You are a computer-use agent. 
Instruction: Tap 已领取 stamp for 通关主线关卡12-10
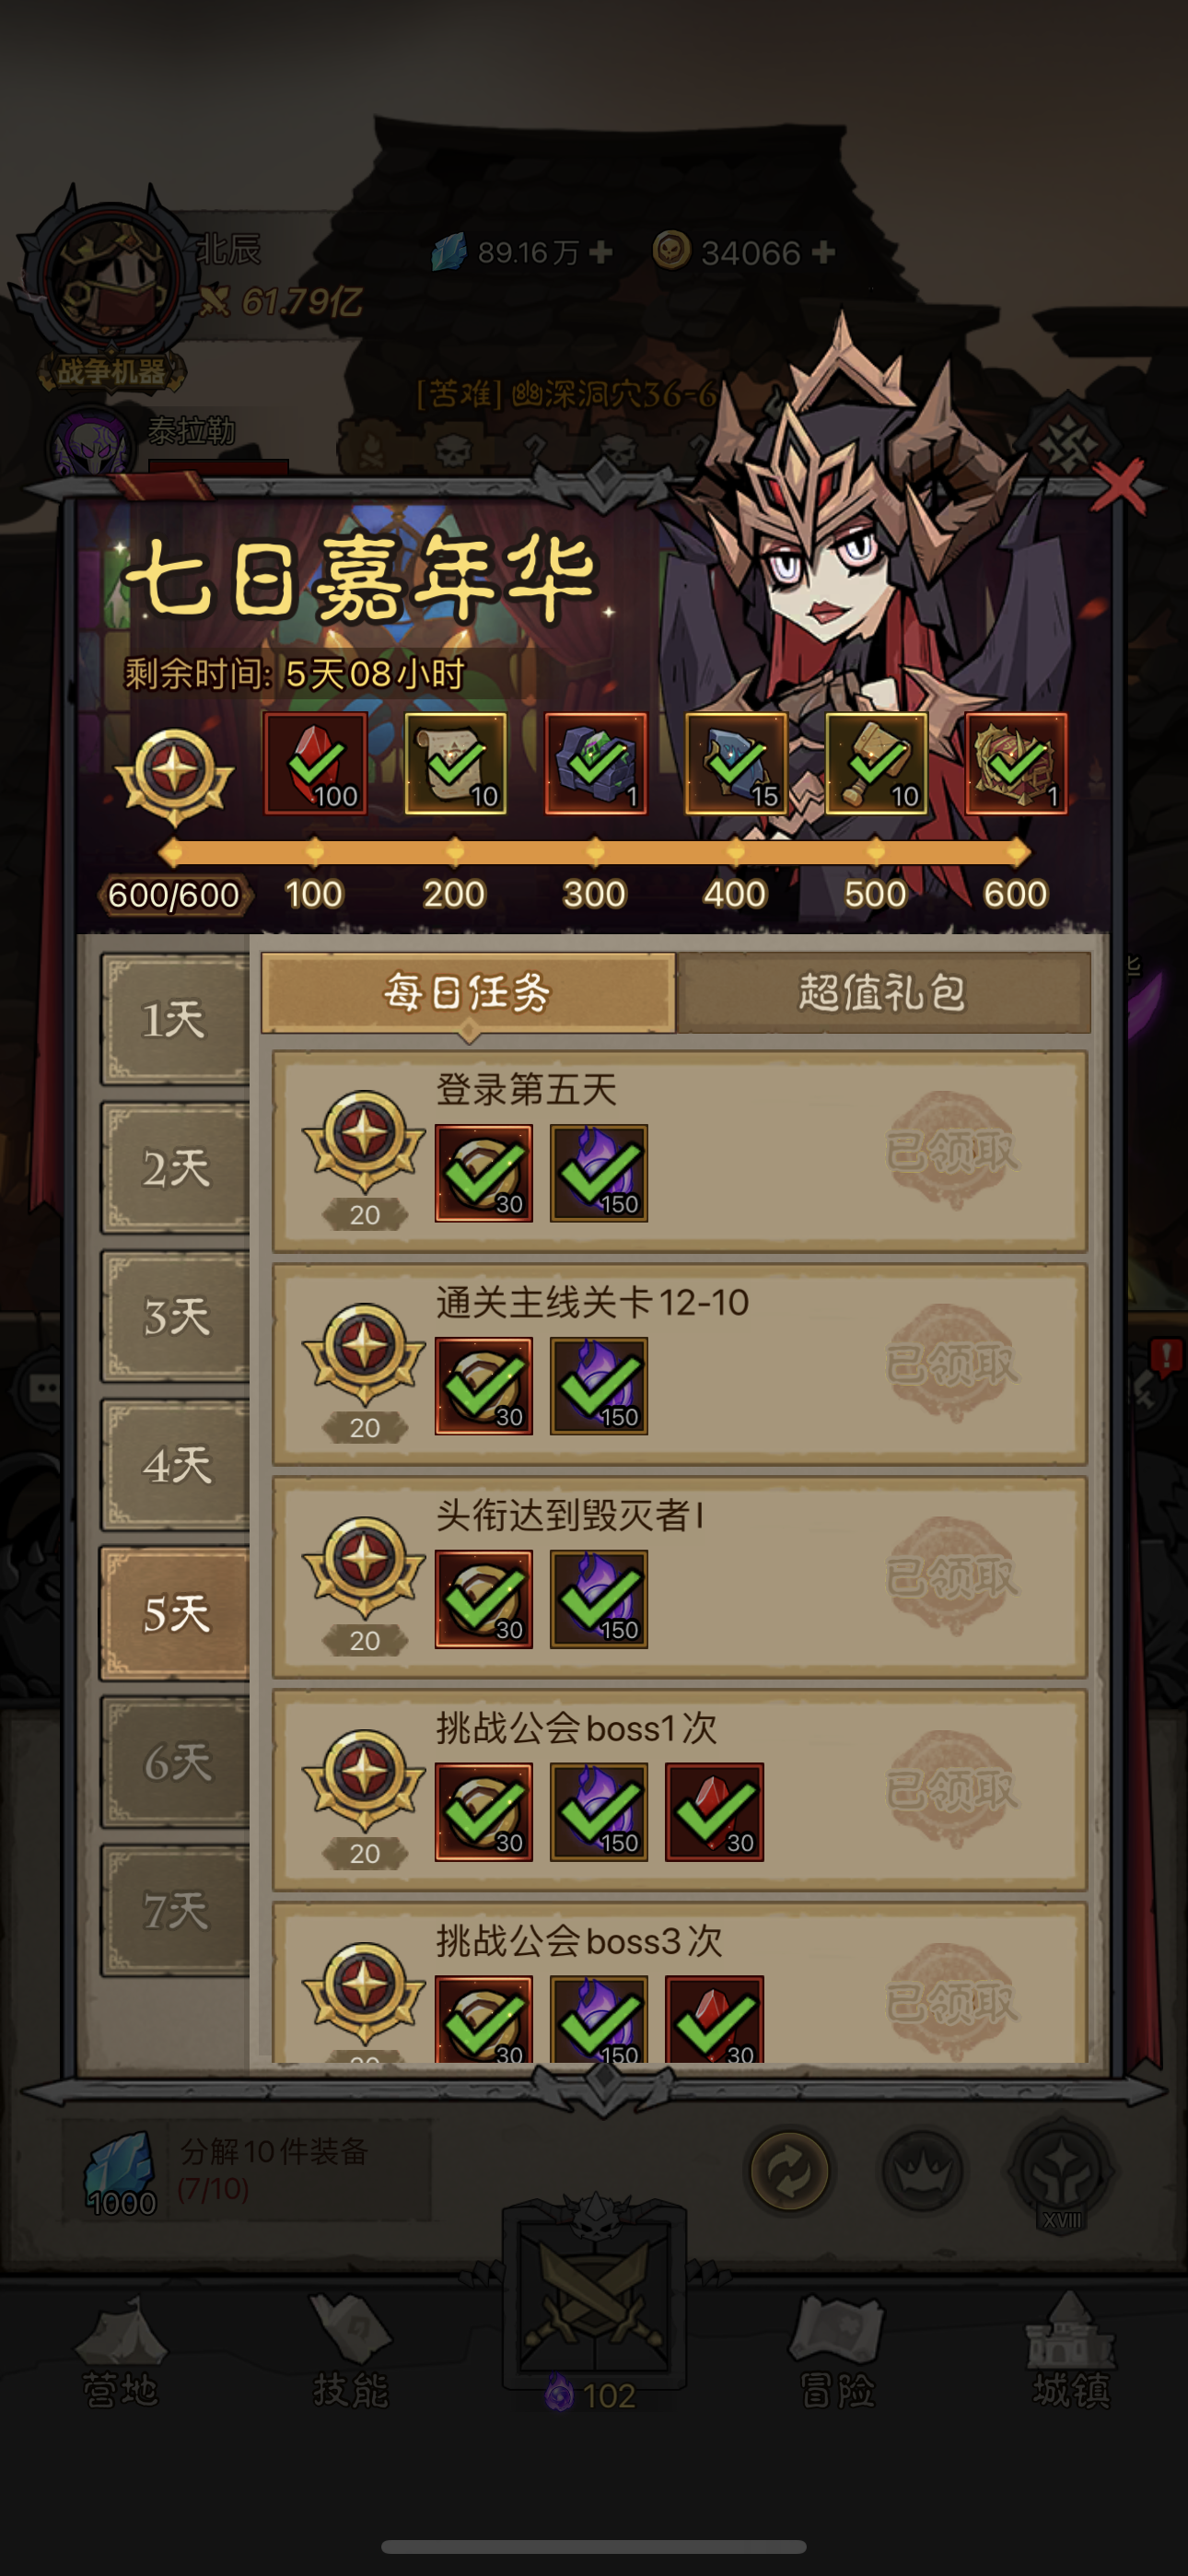[x=951, y=1364]
